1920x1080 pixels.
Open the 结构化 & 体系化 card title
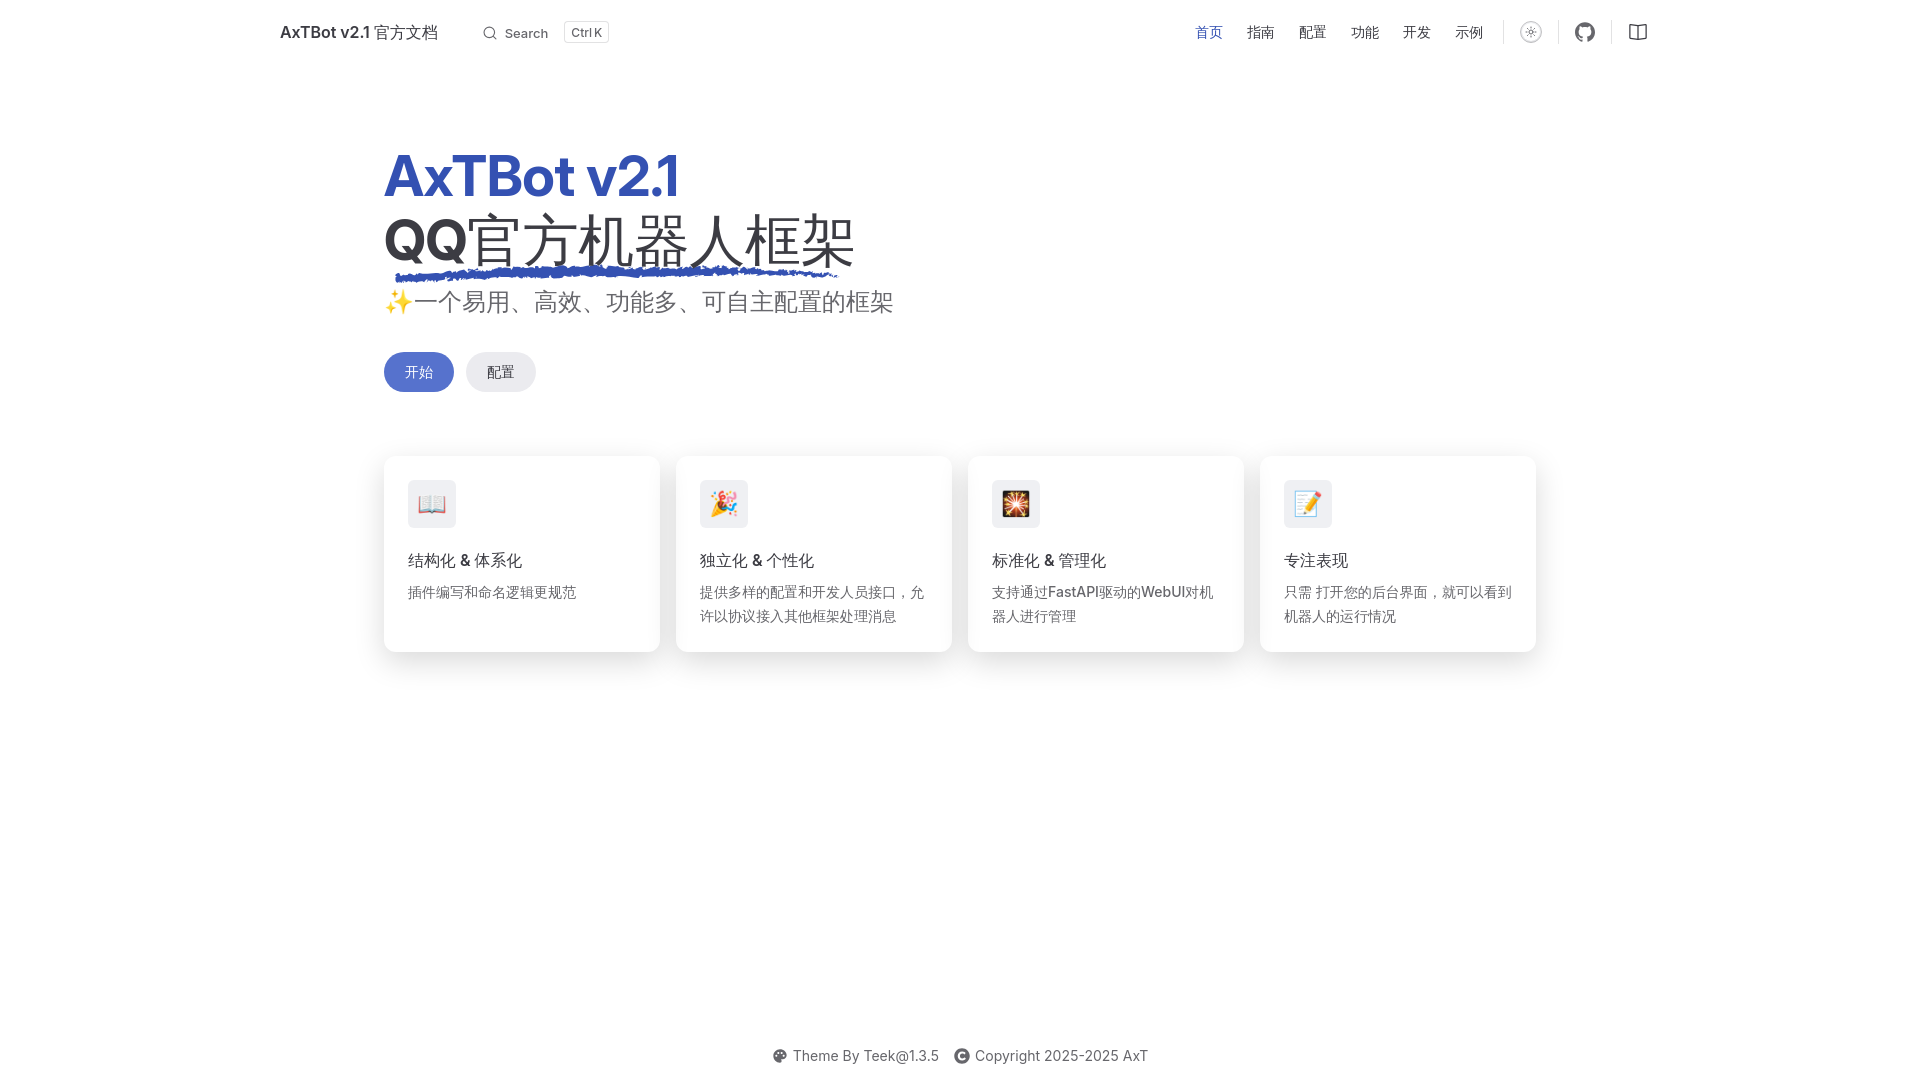coord(465,561)
